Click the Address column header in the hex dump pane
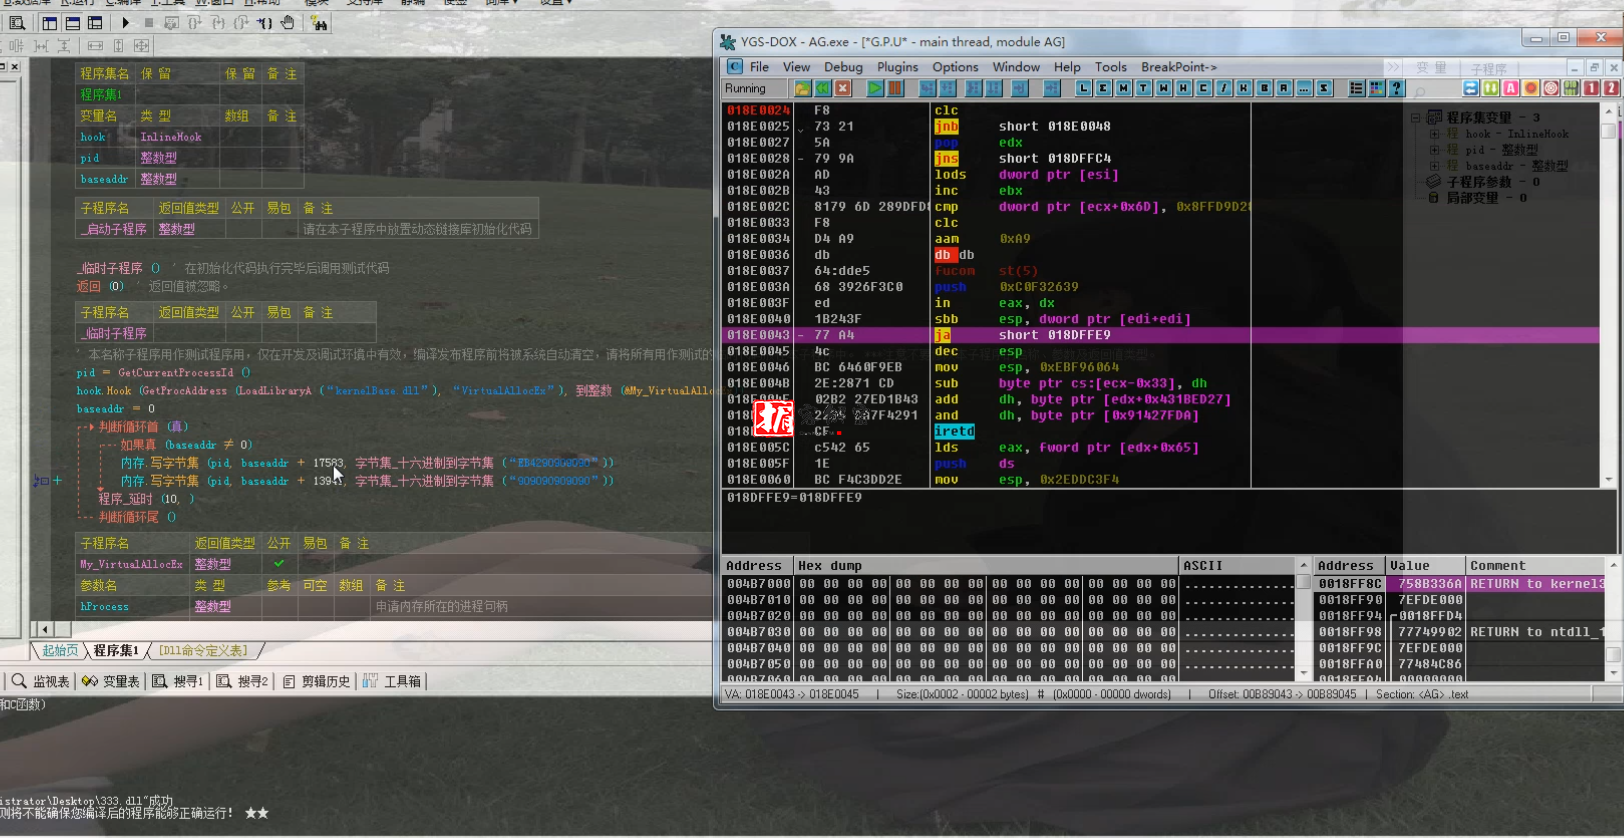 757,566
